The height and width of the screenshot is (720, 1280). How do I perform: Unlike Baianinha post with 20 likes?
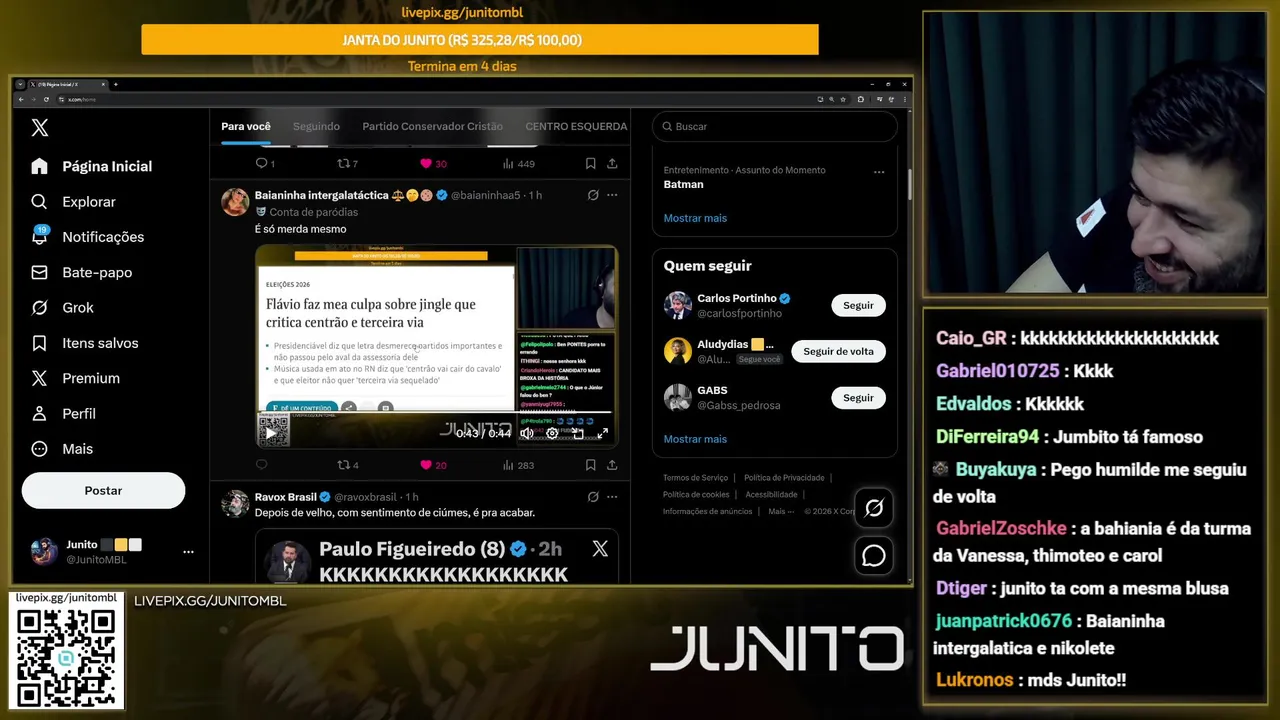433,465
